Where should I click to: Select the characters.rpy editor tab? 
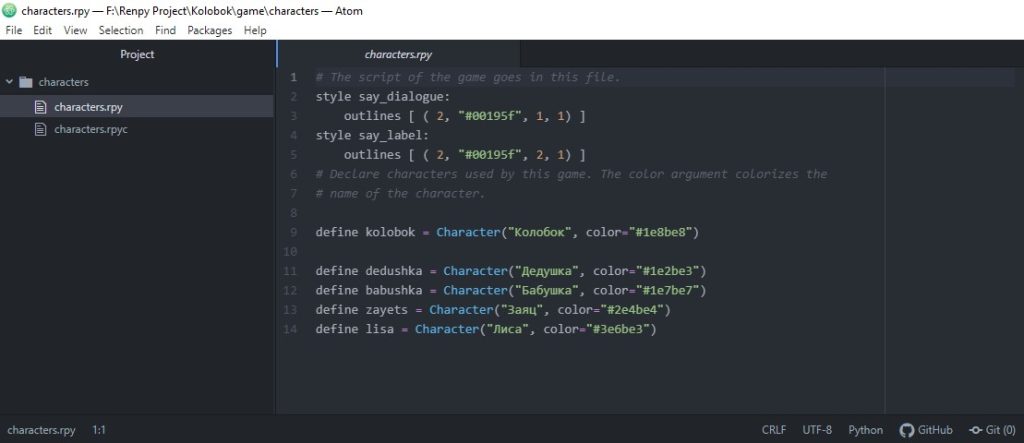pyautogui.click(x=398, y=54)
